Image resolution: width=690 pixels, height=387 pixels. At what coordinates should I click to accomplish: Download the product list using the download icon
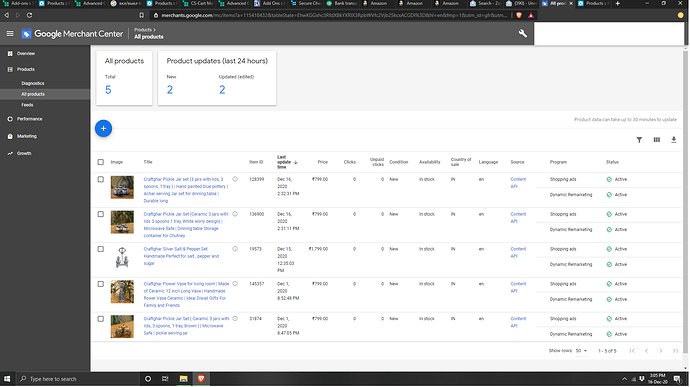click(674, 140)
